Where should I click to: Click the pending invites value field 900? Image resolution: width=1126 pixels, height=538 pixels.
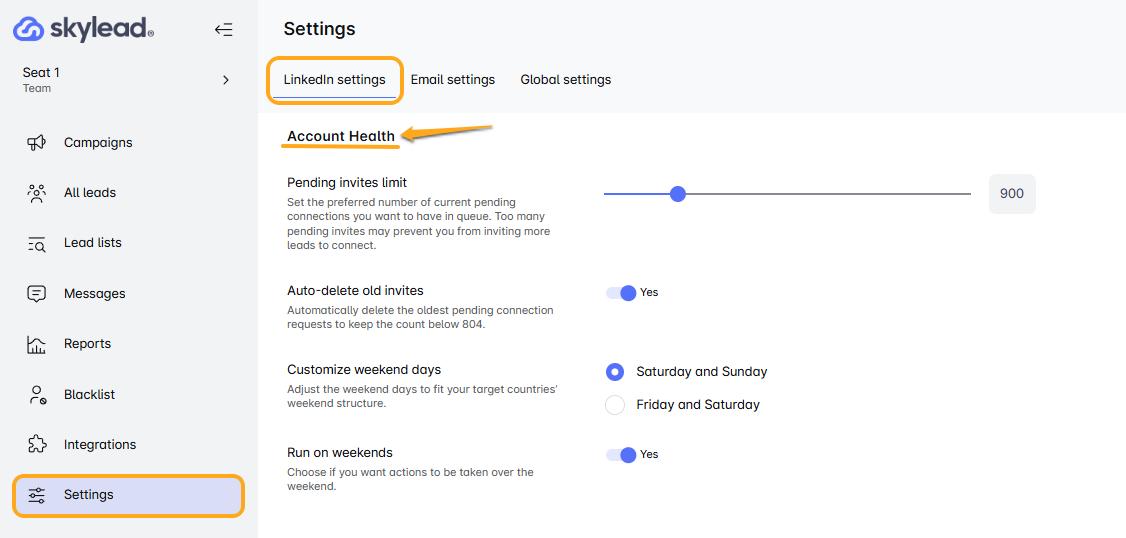tap(1012, 194)
